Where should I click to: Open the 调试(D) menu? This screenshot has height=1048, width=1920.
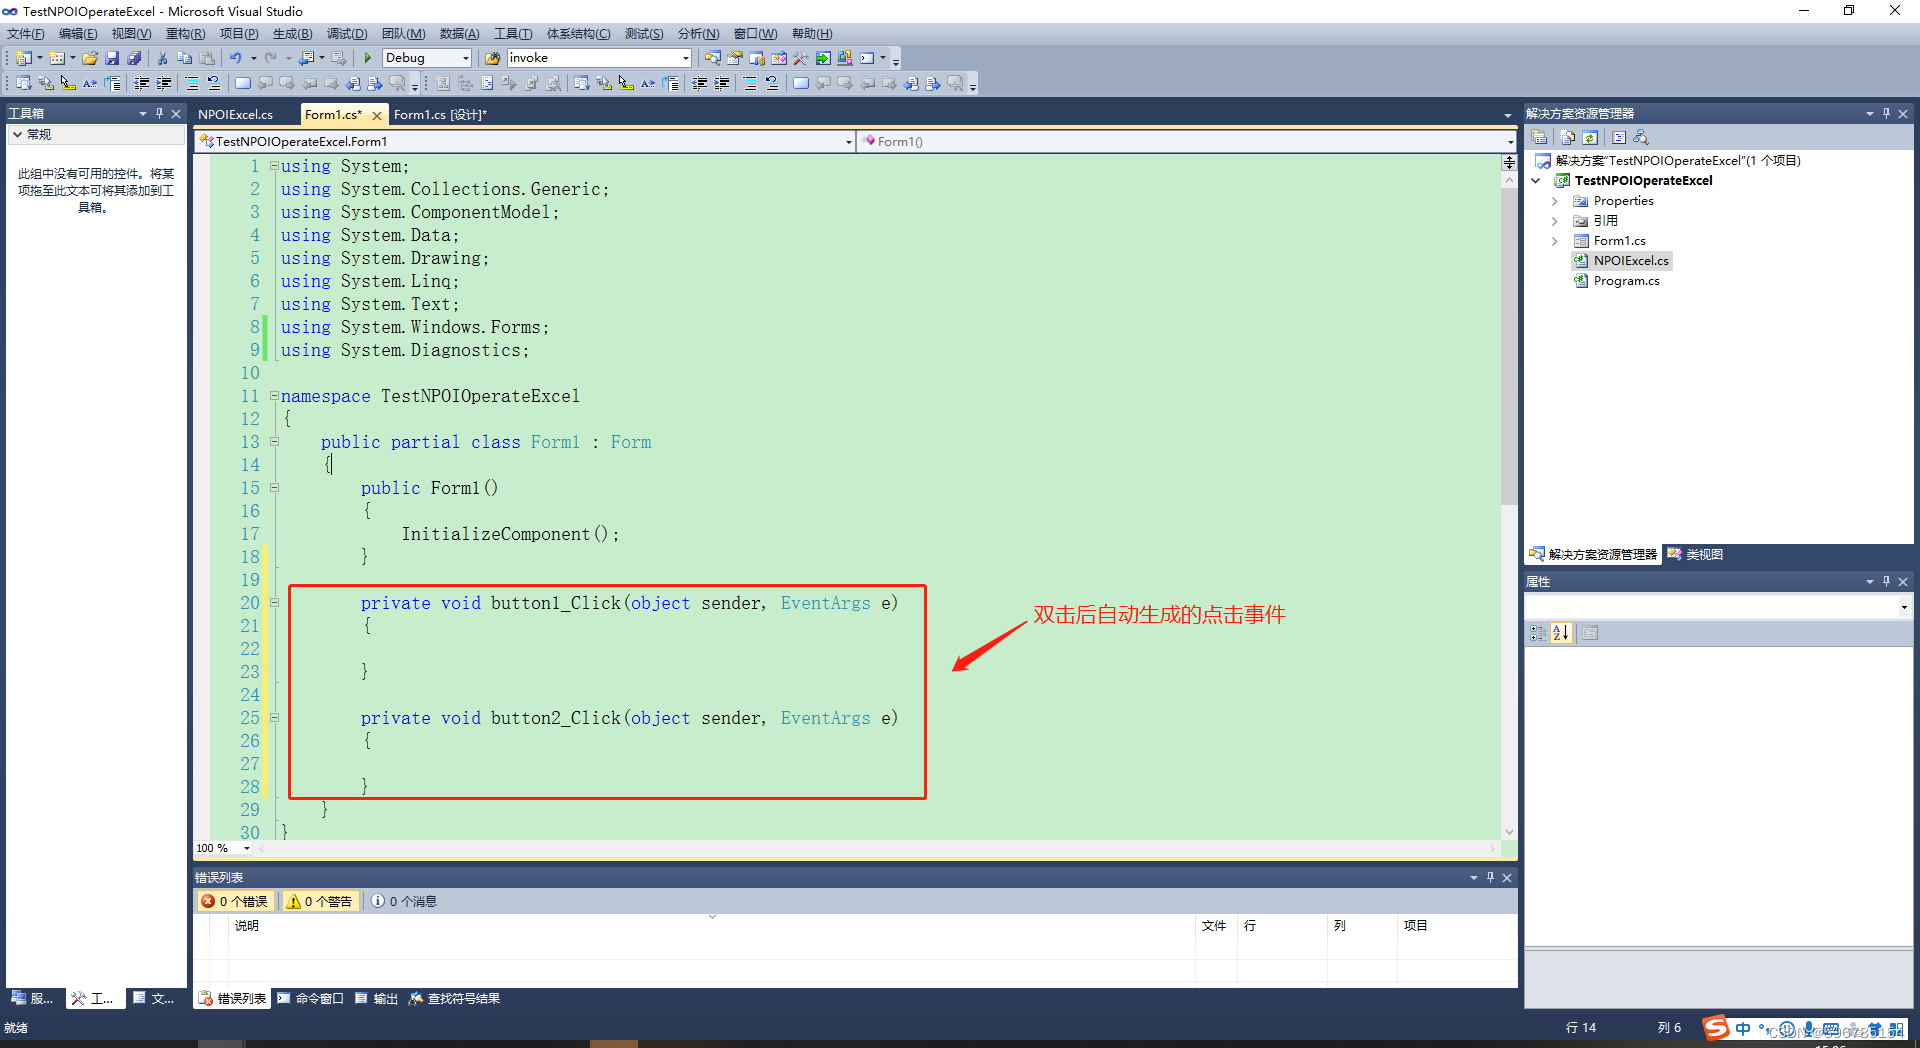pos(347,34)
